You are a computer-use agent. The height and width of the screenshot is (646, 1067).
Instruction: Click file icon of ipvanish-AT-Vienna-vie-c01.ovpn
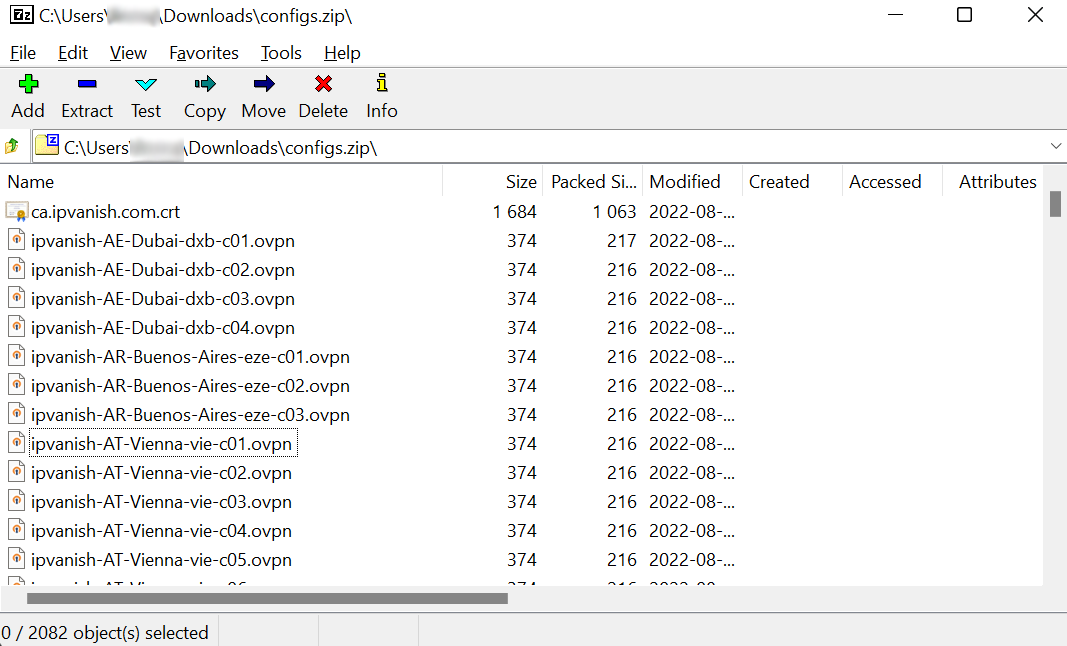click(x=17, y=443)
